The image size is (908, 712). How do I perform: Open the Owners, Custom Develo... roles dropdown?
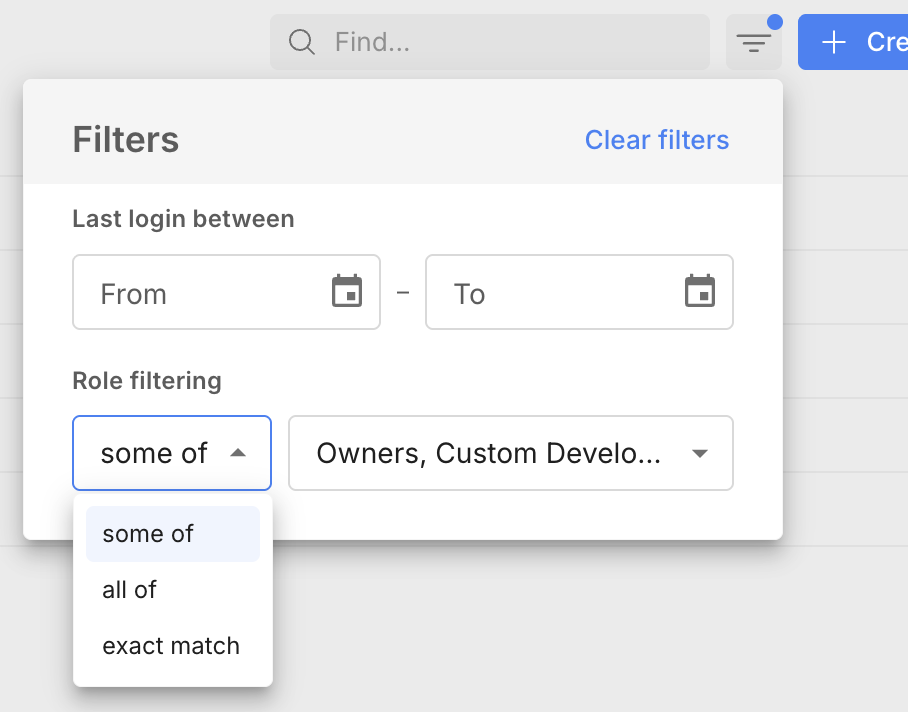tap(490, 453)
